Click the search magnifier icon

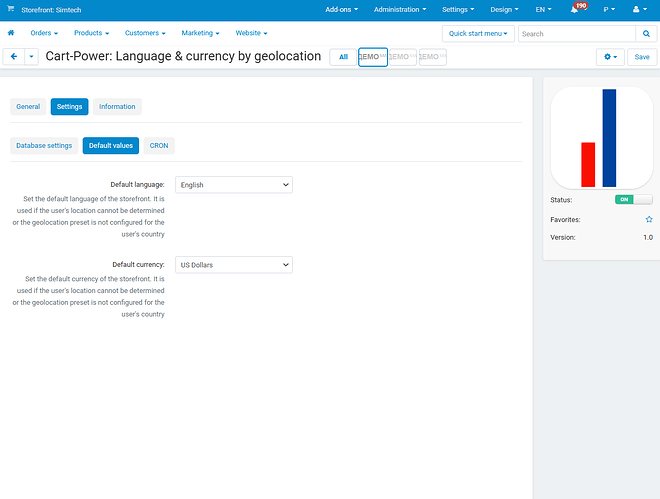pos(646,34)
